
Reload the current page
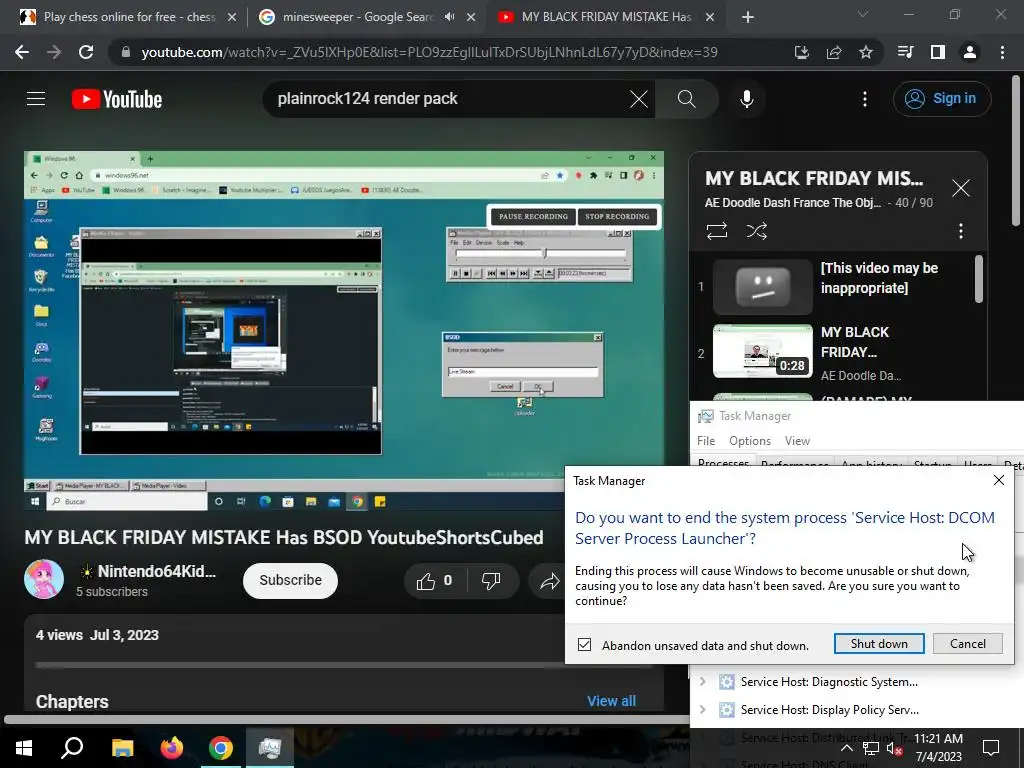[x=86, y=52]
